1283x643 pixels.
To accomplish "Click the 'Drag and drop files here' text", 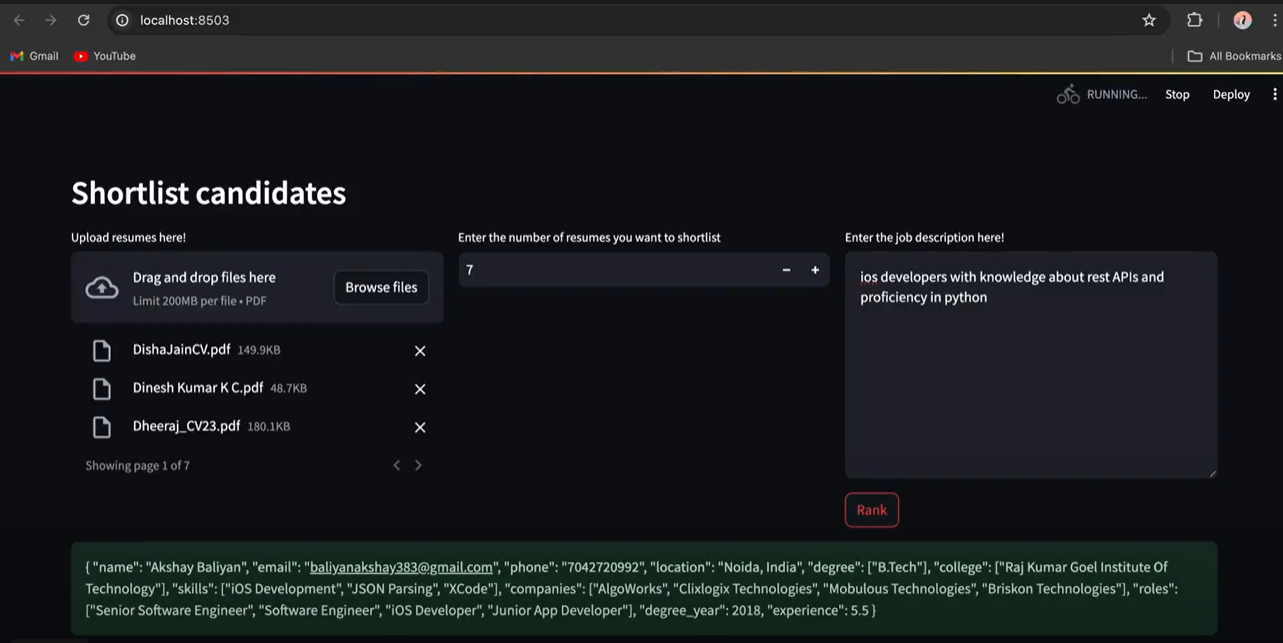I will [204, 277].
